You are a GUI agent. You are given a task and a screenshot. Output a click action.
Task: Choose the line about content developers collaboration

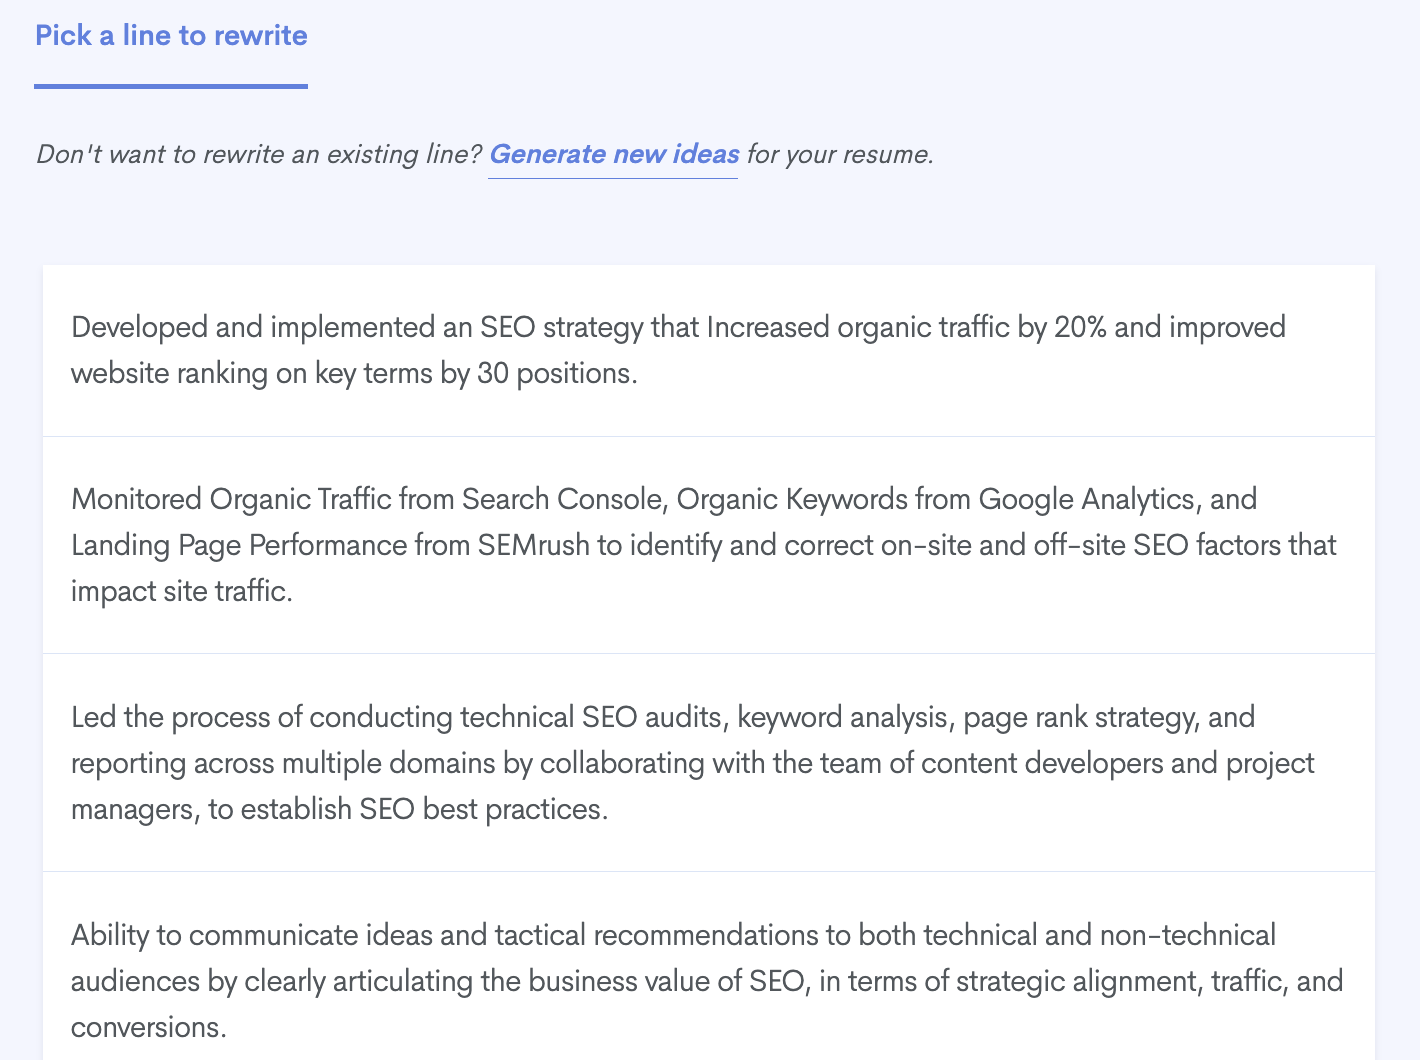[x=709, y=763]
